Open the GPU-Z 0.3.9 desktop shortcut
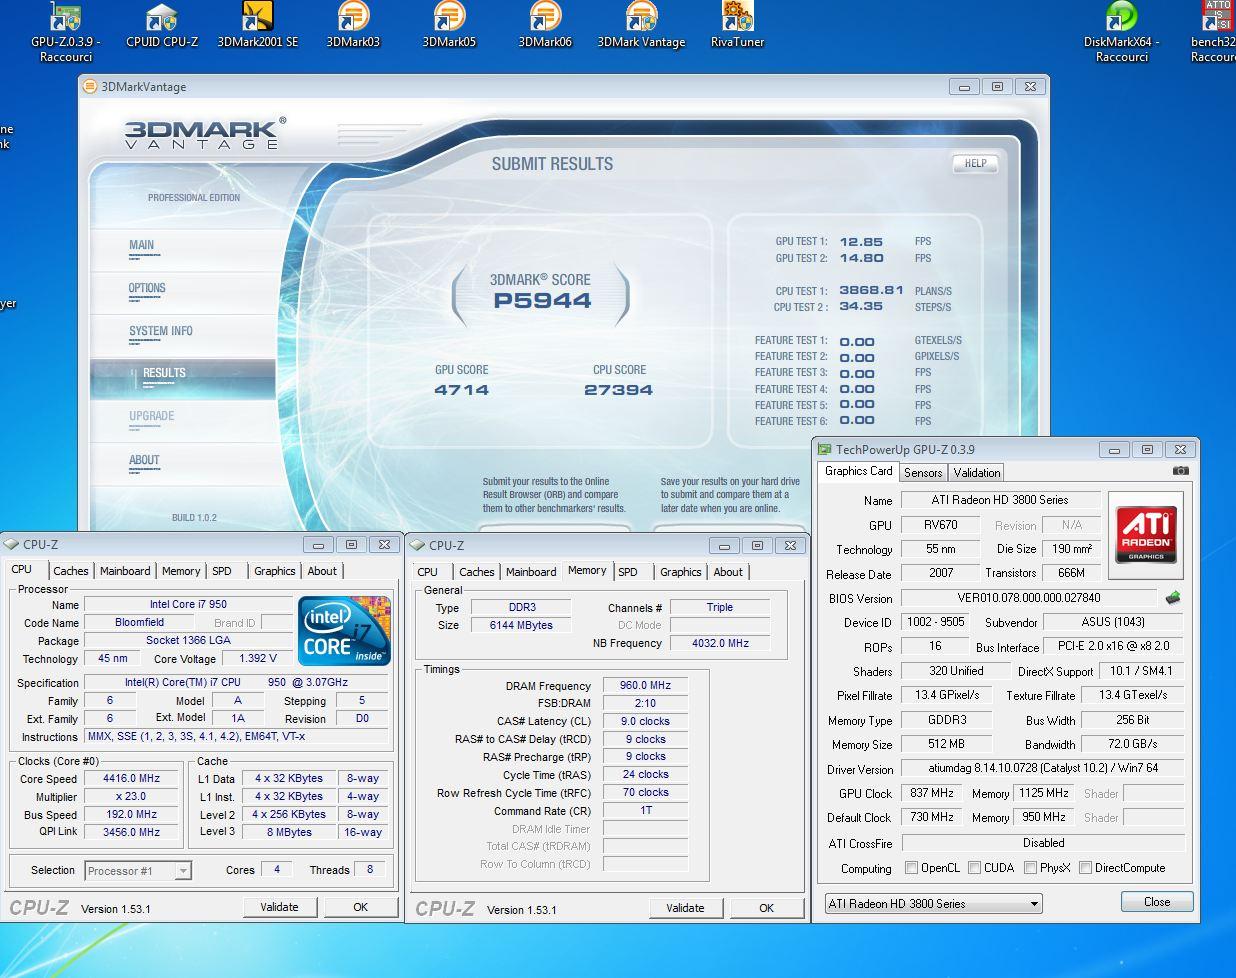Screen dimensions: 1236x978 (65, 32)
